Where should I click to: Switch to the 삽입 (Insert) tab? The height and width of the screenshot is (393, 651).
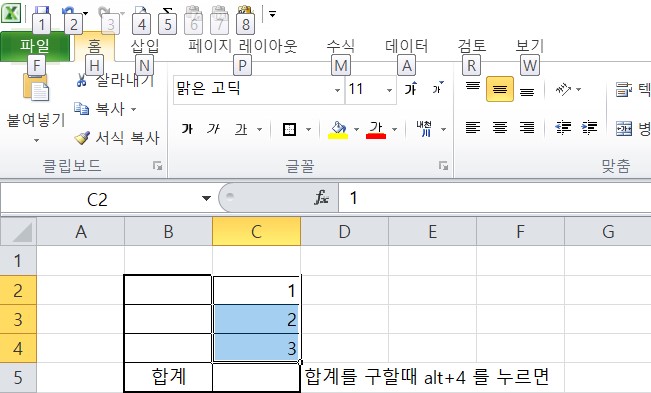[x=145, y=46]
